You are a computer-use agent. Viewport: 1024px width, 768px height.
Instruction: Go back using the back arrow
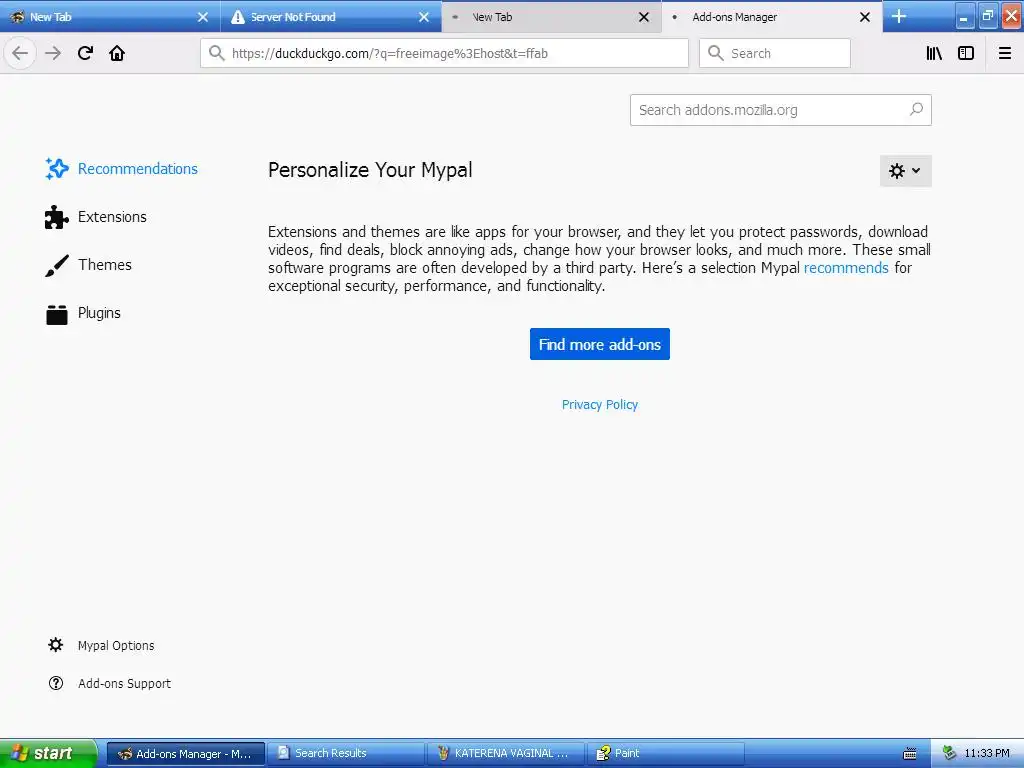pos(20,53)
